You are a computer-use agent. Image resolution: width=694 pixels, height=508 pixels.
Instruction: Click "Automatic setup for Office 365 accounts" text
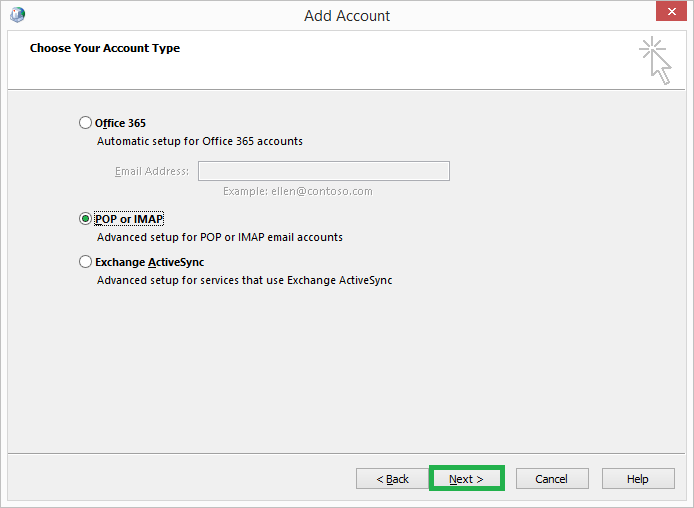click(200, 141)
